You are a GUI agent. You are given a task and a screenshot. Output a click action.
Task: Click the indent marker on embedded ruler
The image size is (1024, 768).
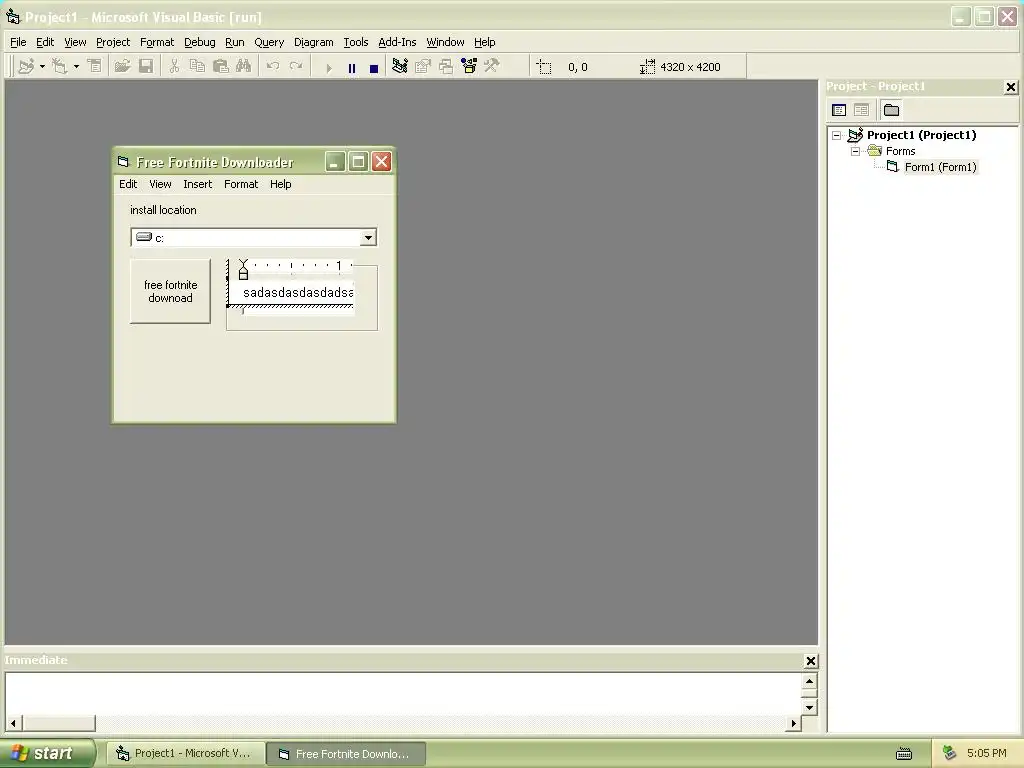244,270
